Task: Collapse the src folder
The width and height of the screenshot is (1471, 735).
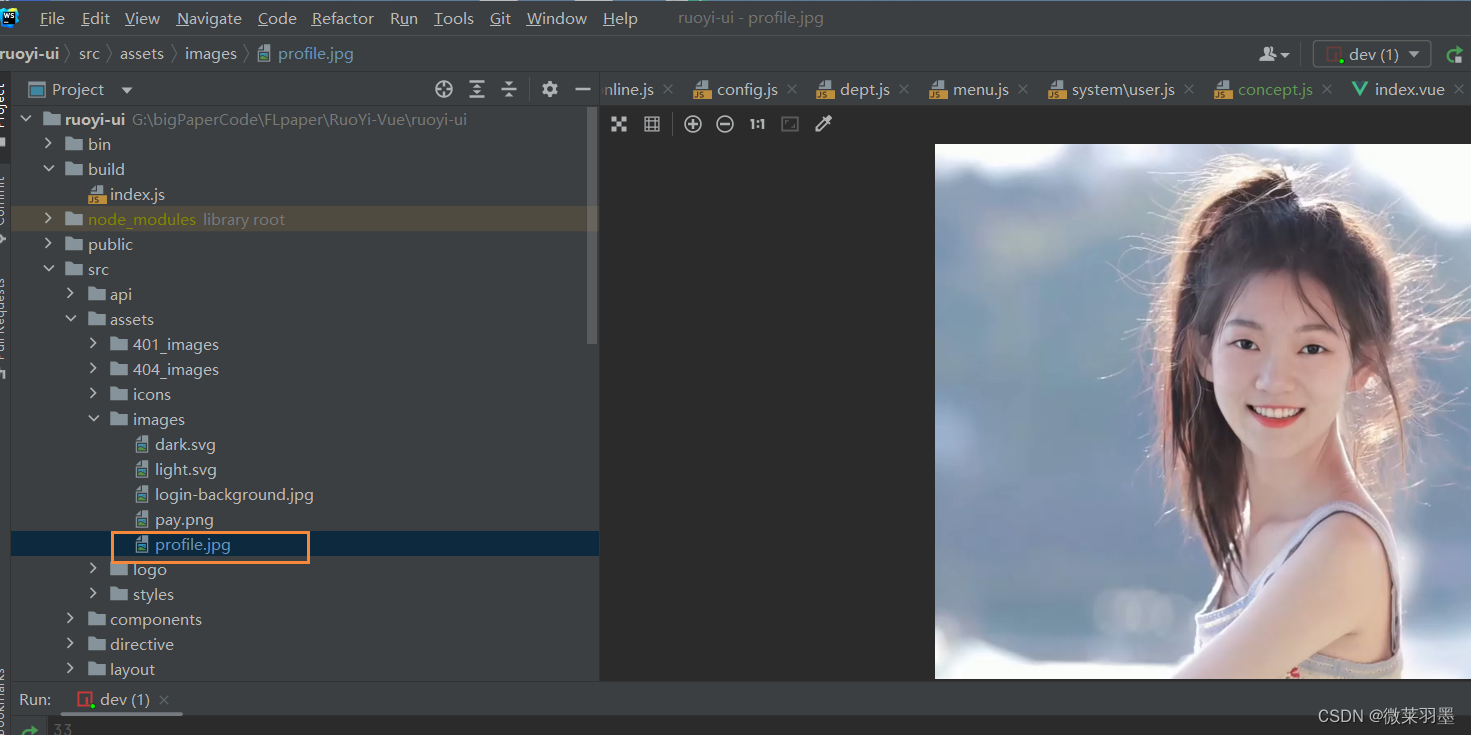Action: point(48,269)
